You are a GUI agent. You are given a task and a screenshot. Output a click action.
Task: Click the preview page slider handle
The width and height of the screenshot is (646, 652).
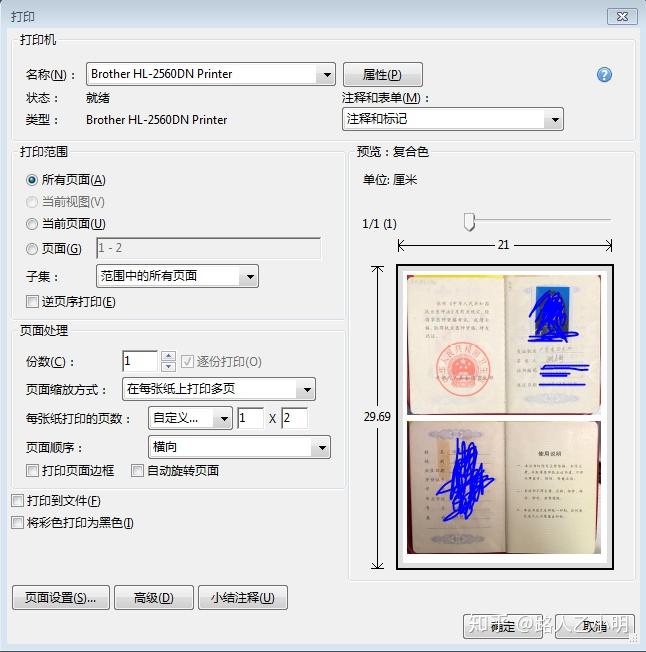tap(469, 222)
